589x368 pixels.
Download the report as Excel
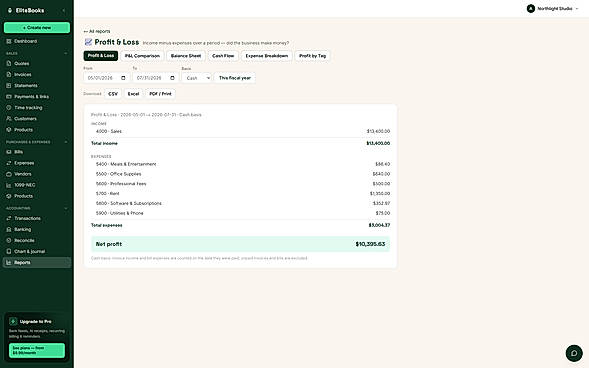click(x=133, y=94)
